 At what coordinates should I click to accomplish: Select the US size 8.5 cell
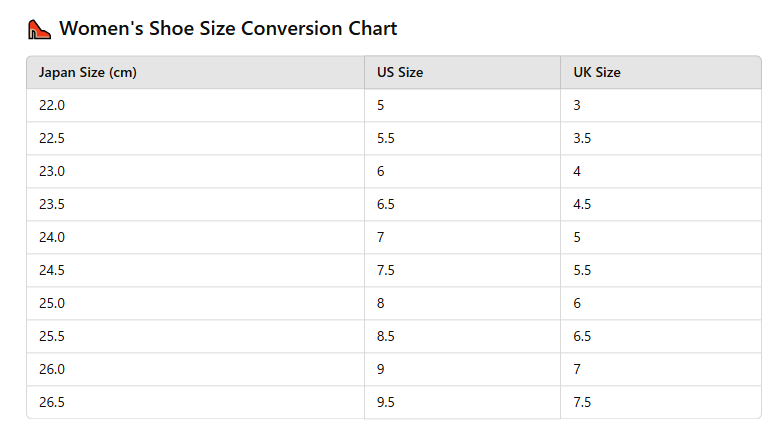[386, 336]
